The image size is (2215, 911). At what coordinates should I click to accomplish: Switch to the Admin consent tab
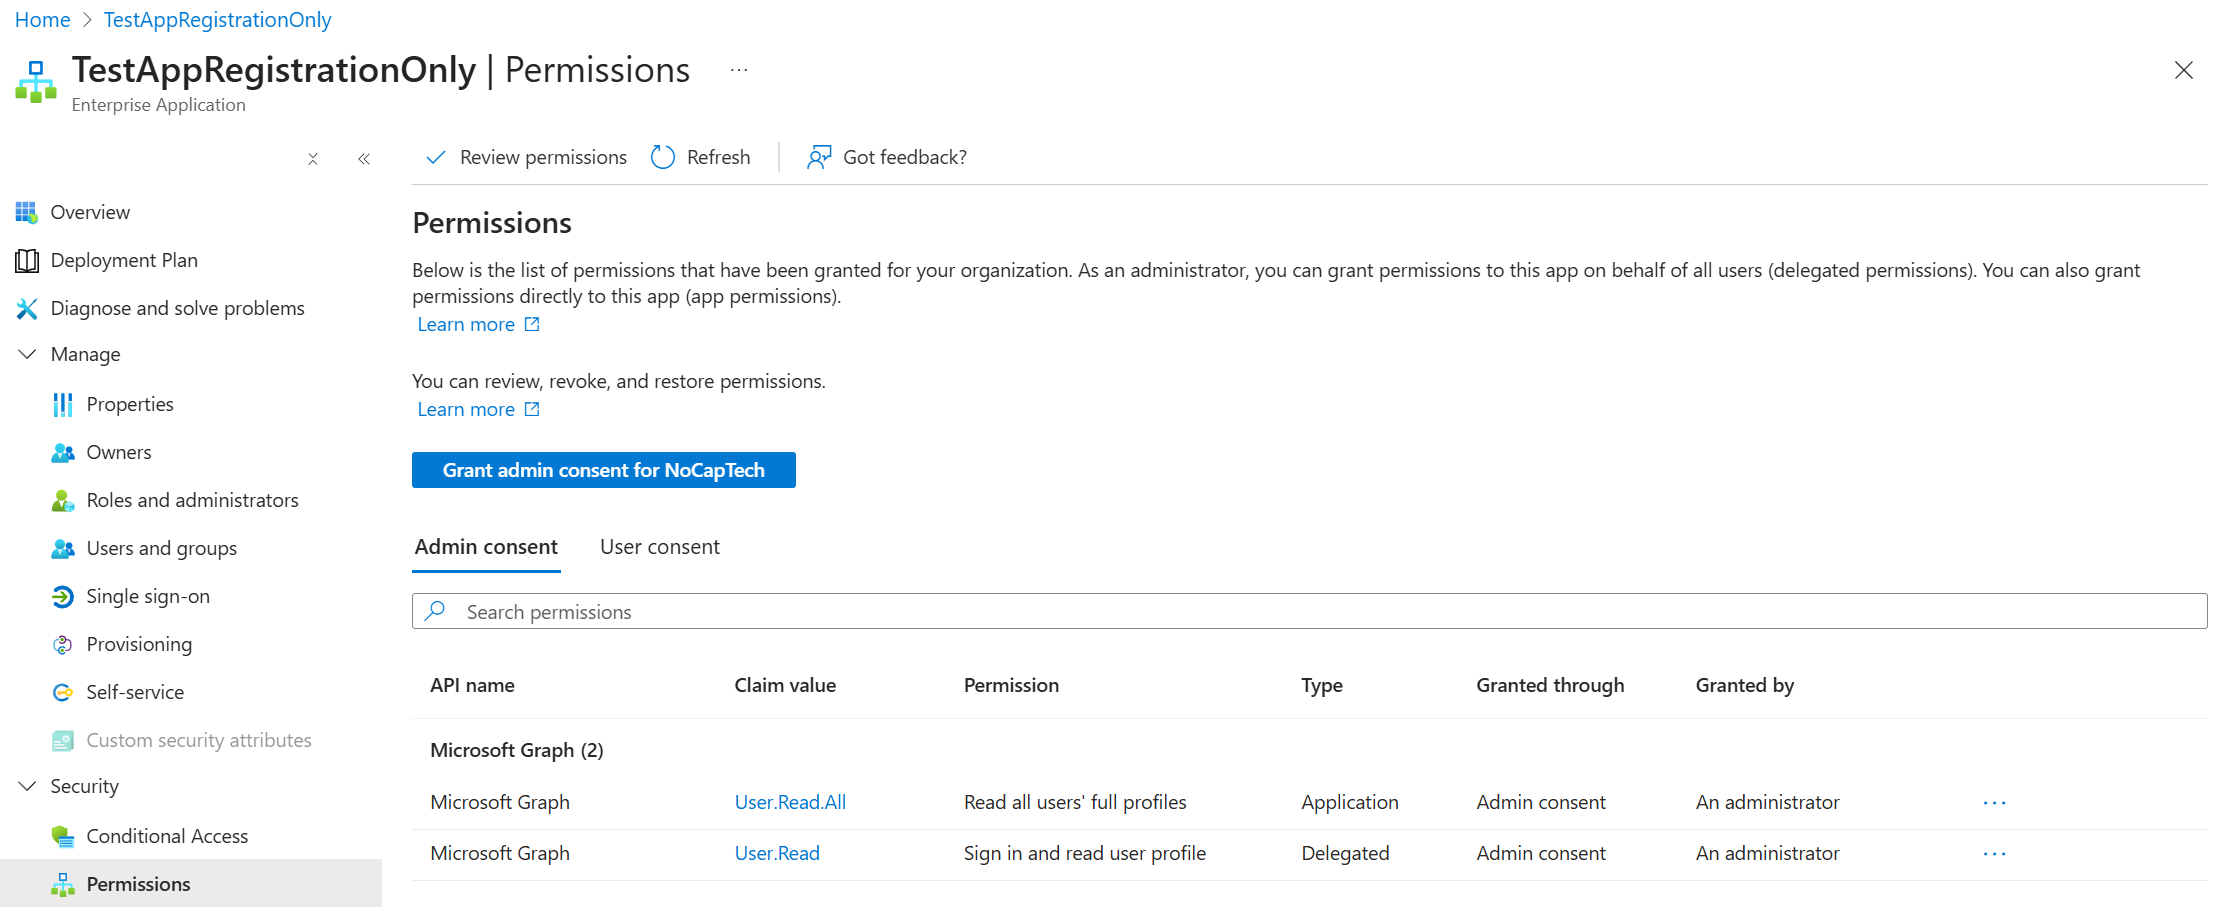(486, 547)
